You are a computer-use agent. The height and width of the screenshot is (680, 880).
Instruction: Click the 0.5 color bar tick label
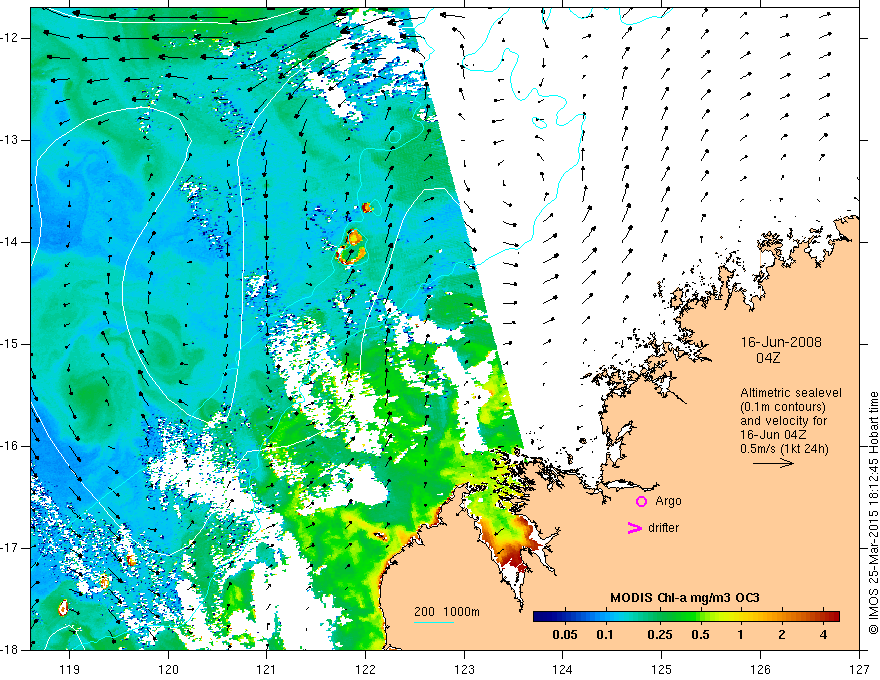coord(700,635)
